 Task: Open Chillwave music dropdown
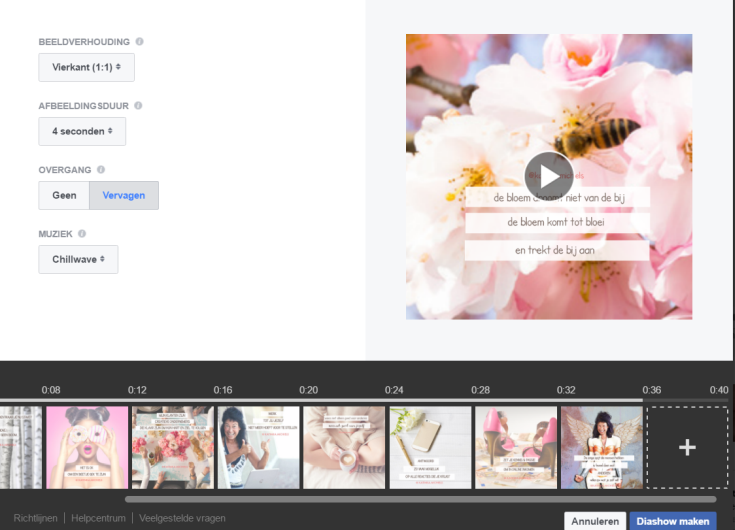coord(78,259)
